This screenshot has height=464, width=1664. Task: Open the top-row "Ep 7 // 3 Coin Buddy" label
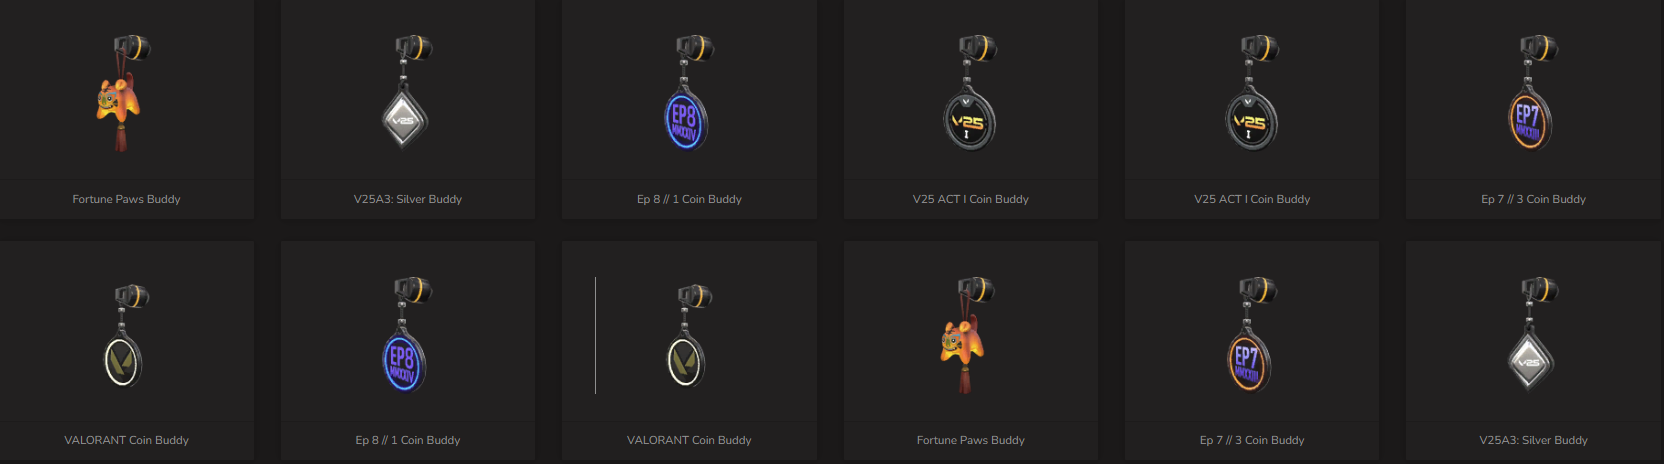point(1533,199)
